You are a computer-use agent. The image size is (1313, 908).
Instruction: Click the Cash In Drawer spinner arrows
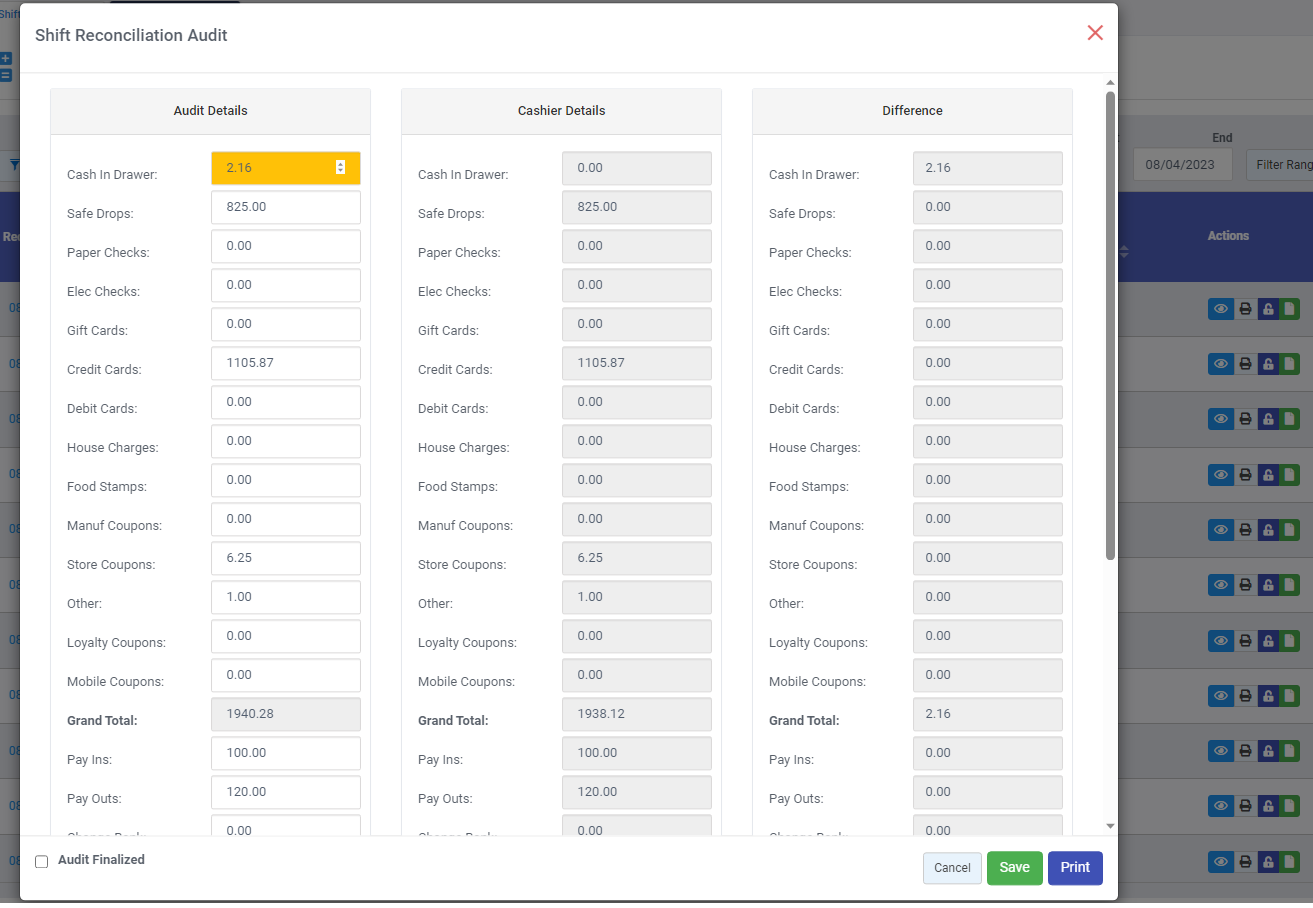coord(340,168)
